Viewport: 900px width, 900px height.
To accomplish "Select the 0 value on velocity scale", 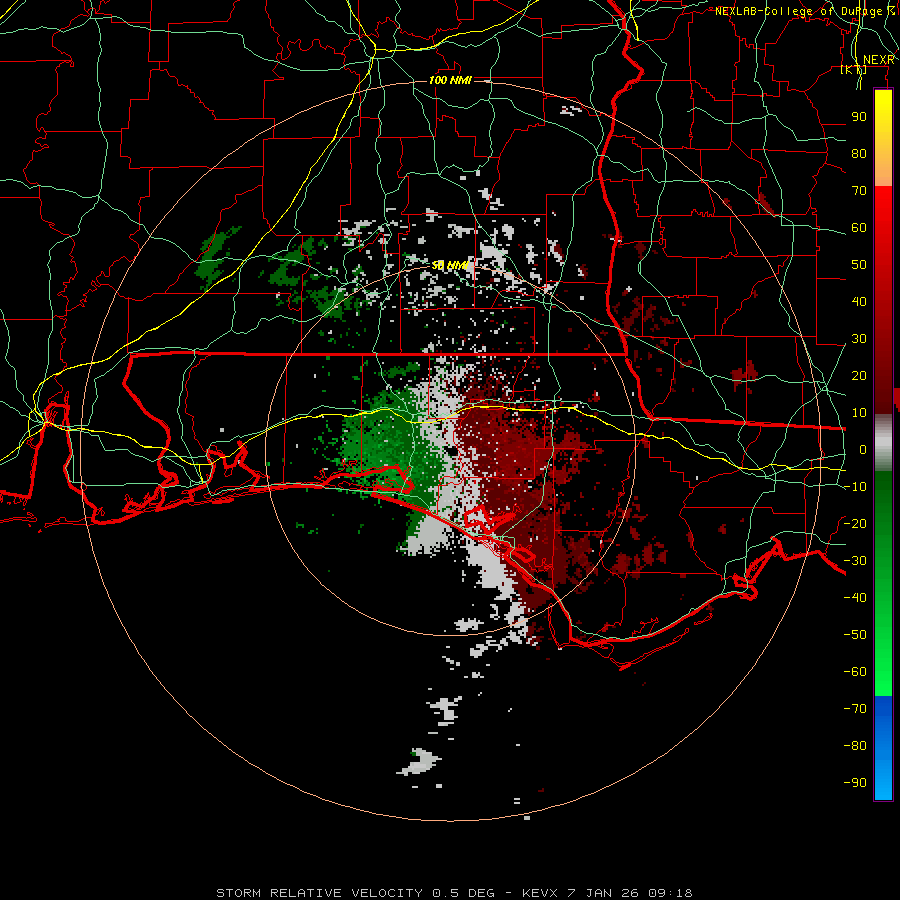I will pyautogui.click(x=863, y=449).
